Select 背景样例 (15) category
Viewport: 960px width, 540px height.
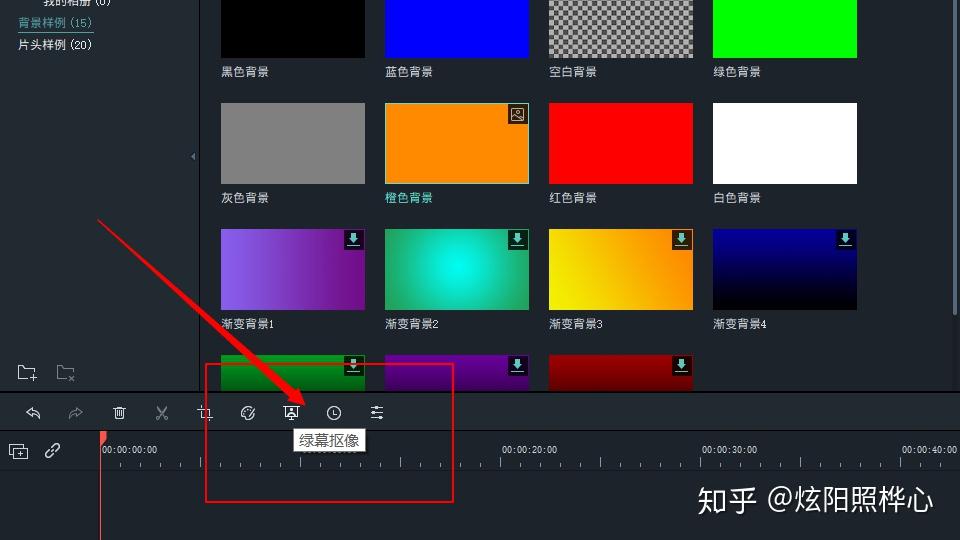click(x=55, y=23)
